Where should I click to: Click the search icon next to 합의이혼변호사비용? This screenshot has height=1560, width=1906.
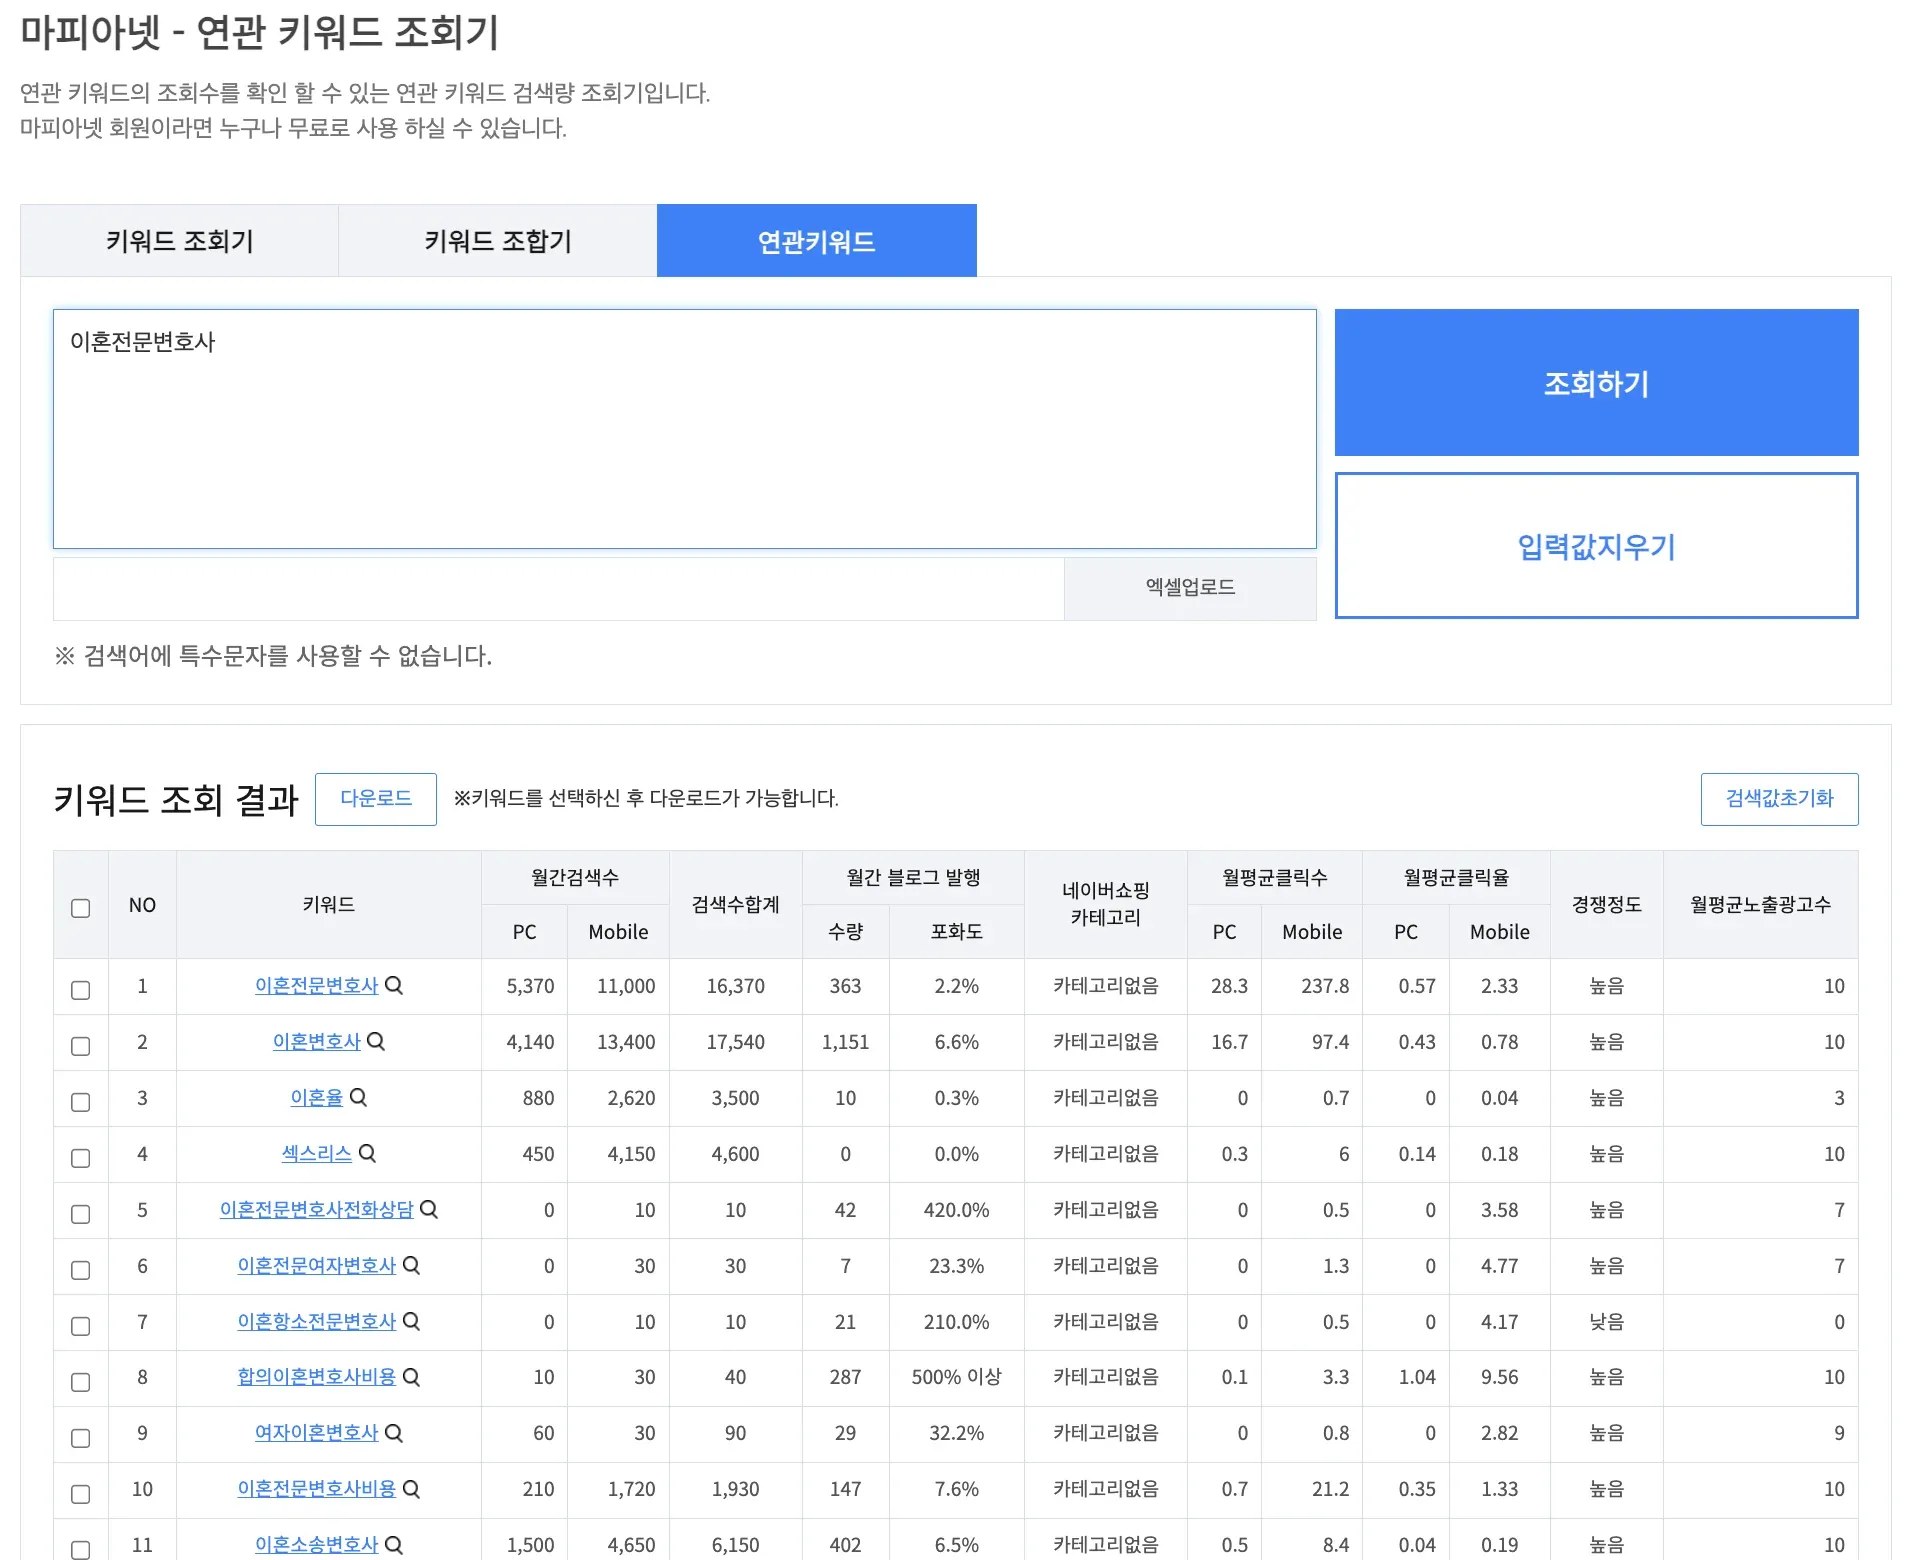pyautogui.click(x=412, y=1378)
